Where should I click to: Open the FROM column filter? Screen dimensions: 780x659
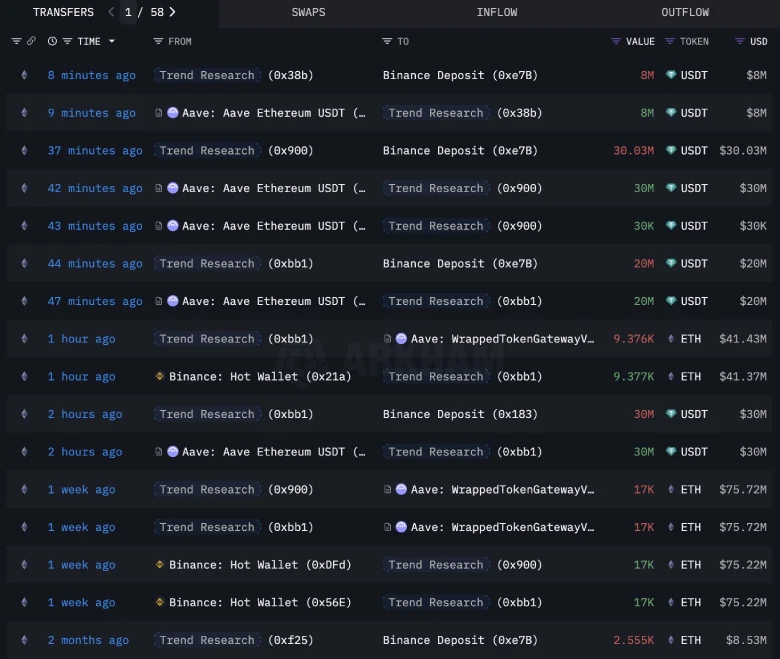(158, 41)
